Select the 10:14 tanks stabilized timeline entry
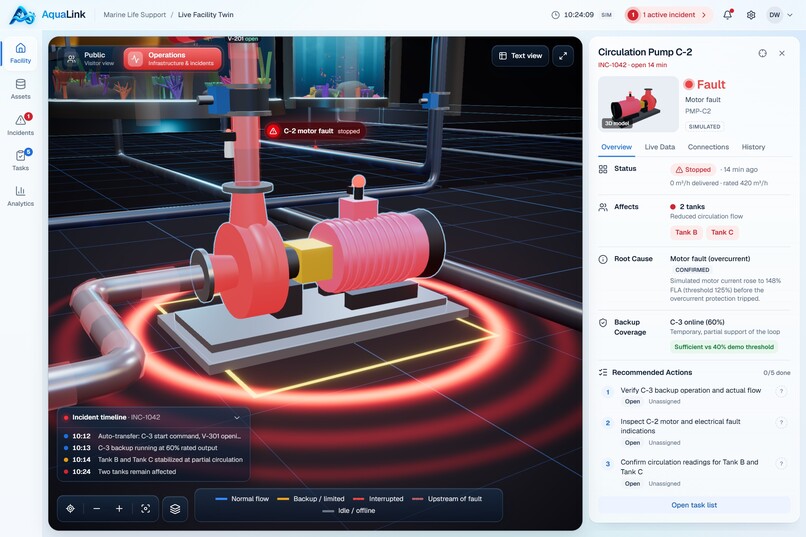Viewport: 806px width, 537px height. pos(153,459)
